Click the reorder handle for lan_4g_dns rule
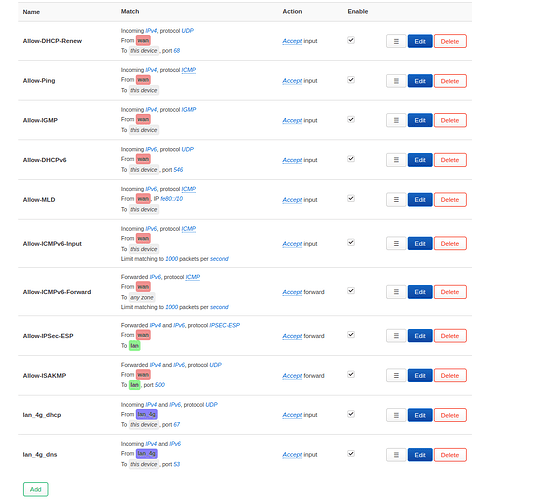This screenshot has width=539, height=499. [396, 455]
